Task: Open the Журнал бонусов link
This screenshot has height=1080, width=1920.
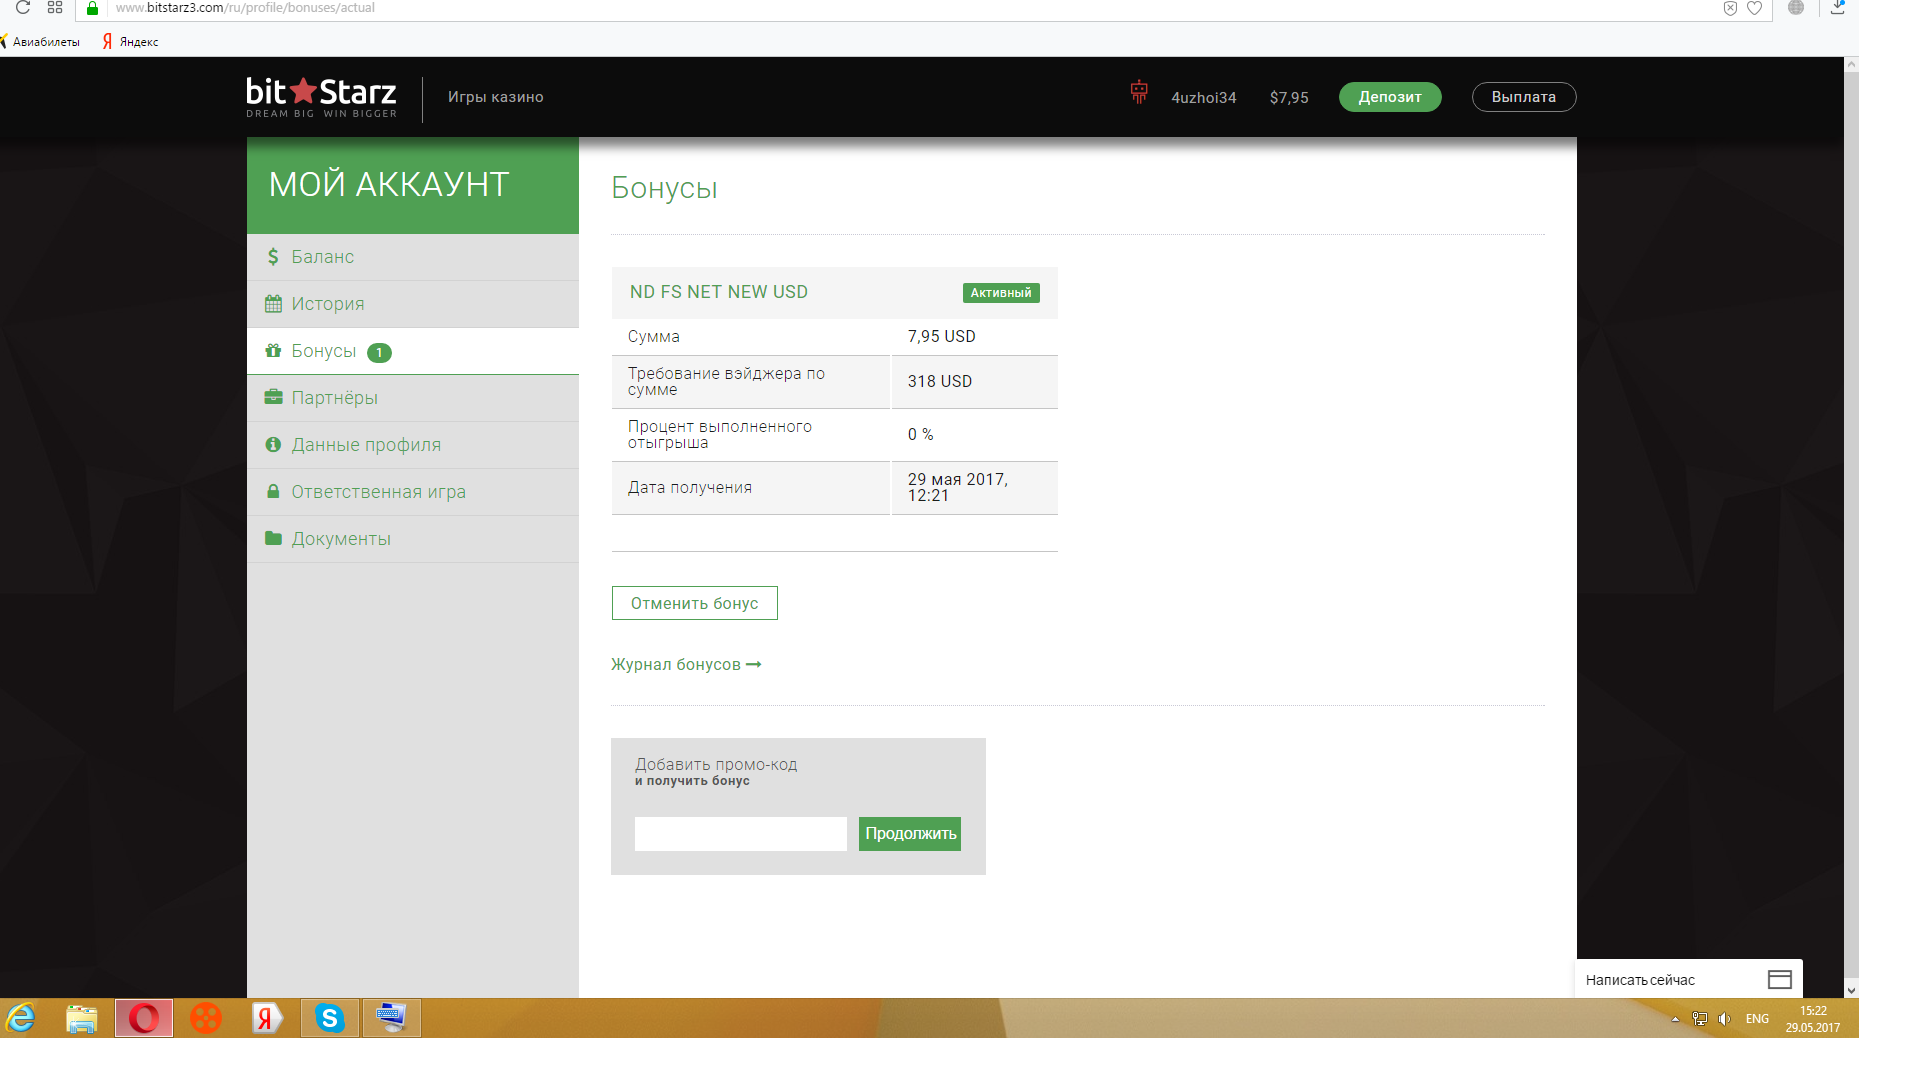Action: (x=685, y=665)
